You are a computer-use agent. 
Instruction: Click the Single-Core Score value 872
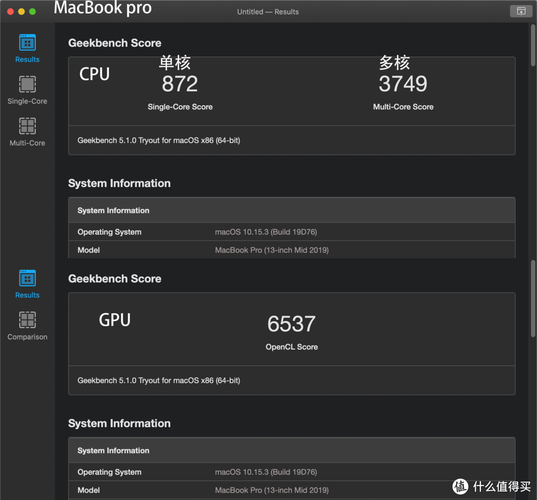[180, 84]
